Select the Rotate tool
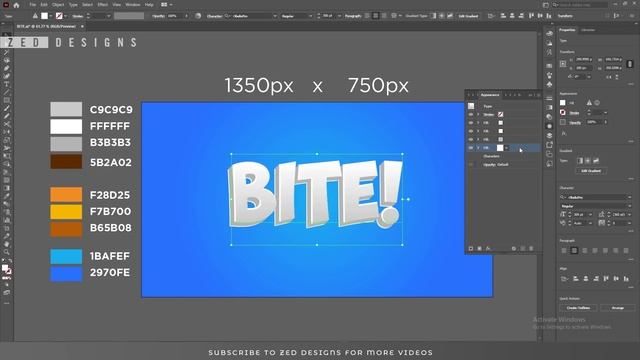640x360 pixels. pyautogui.click(x=7, y=131)
